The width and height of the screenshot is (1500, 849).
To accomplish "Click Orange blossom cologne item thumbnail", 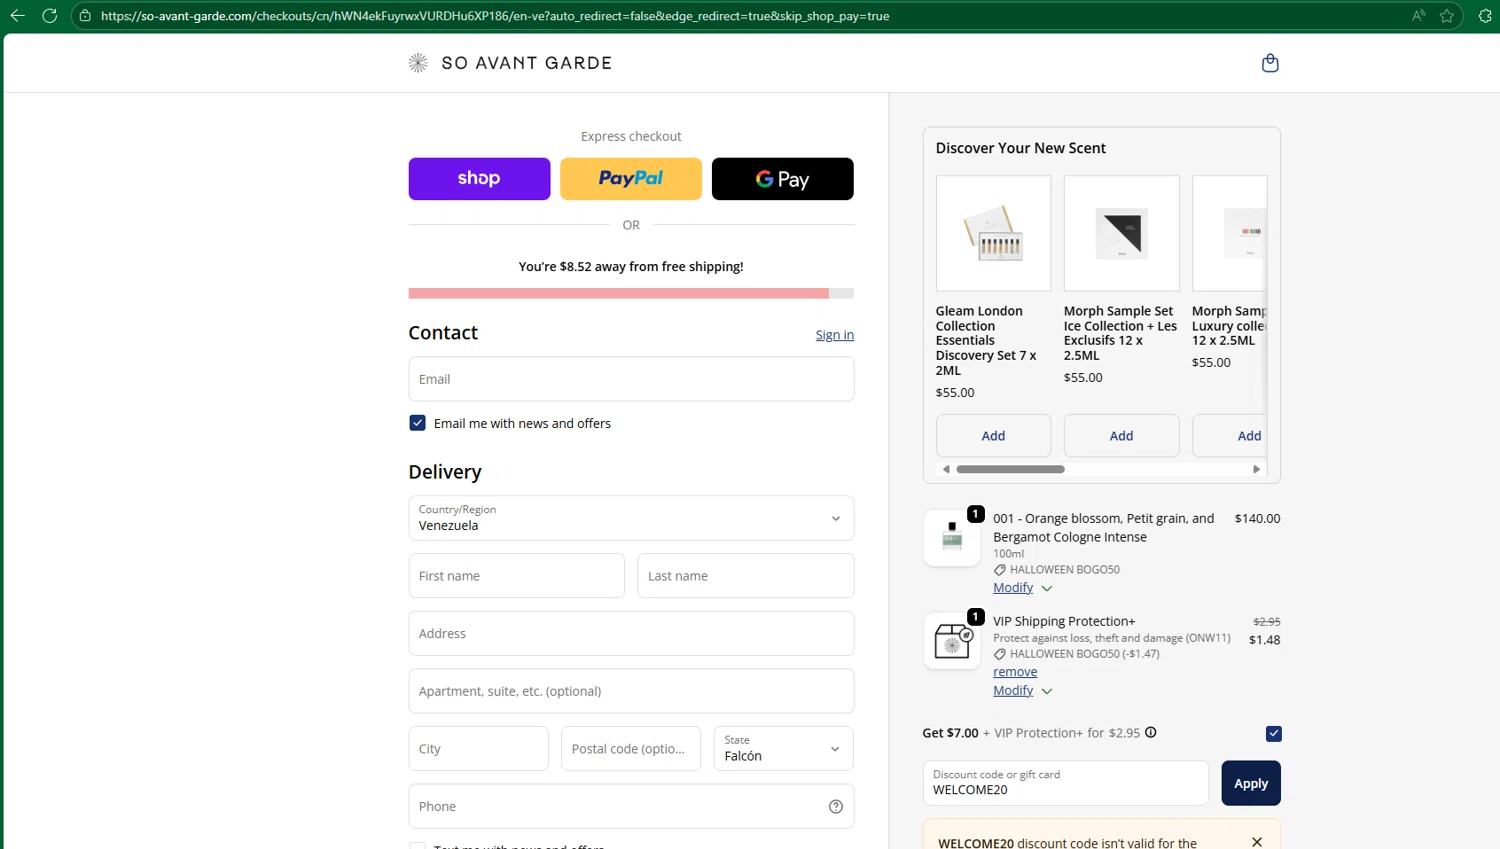I will point(952,538).
